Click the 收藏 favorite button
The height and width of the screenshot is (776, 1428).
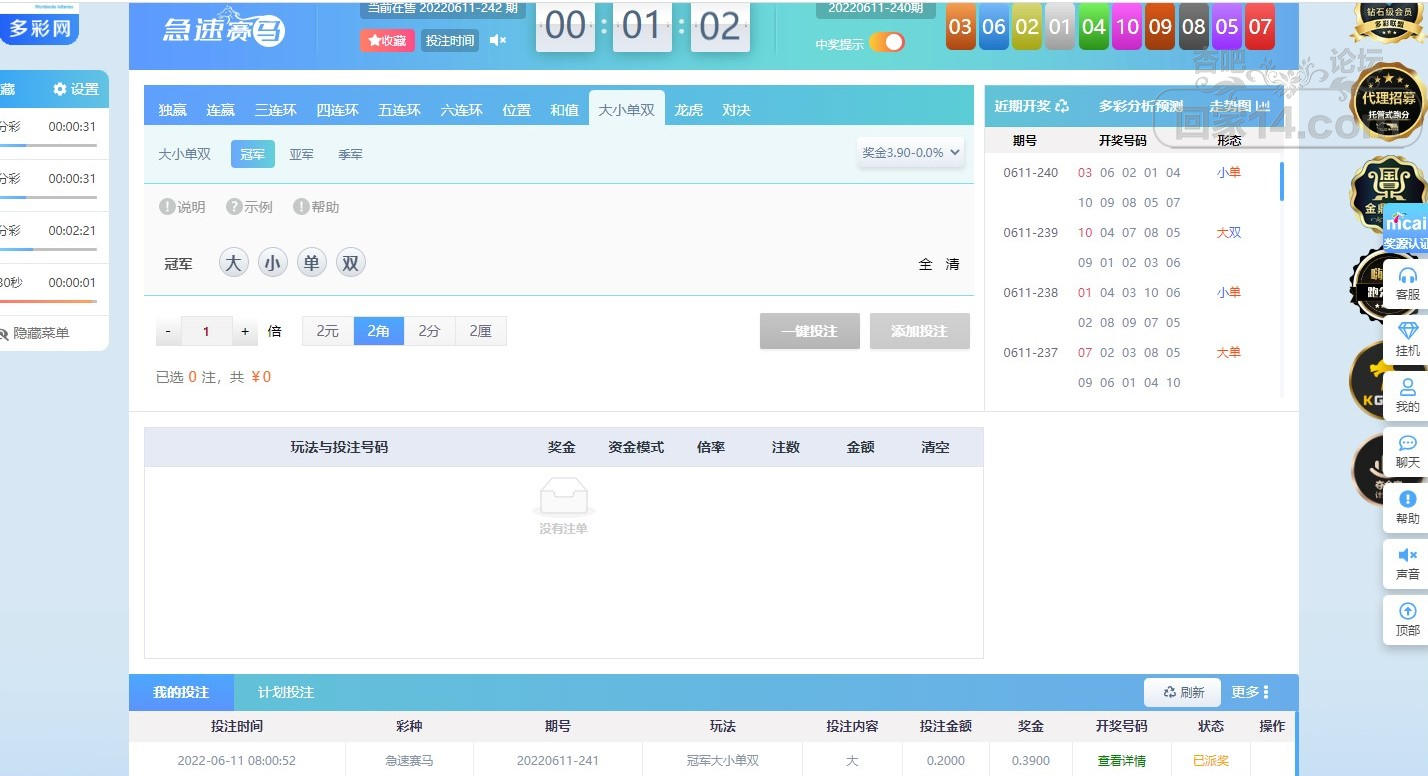click(387, 41)
